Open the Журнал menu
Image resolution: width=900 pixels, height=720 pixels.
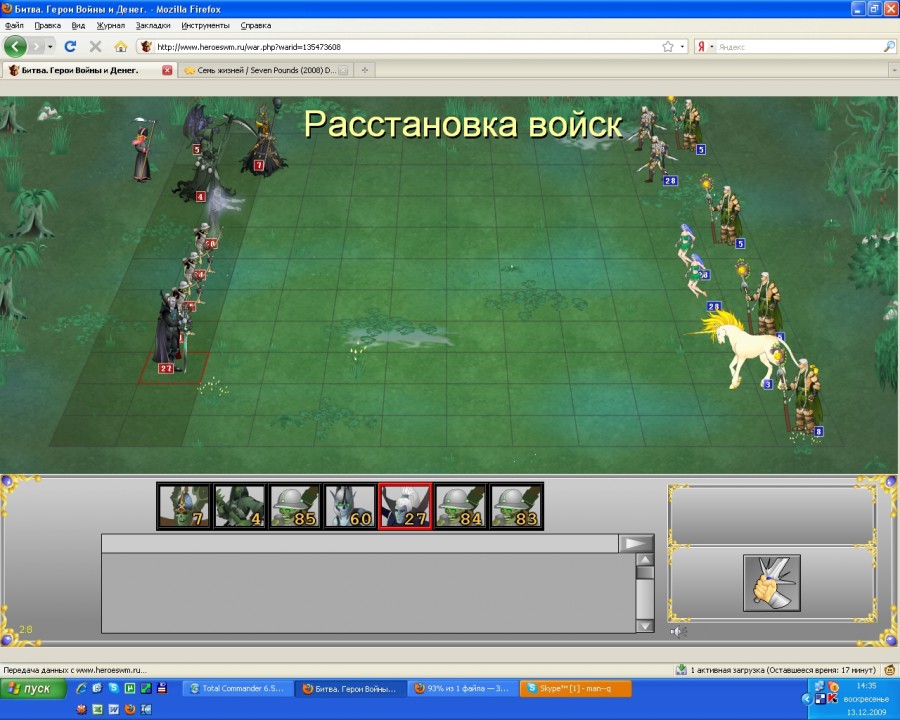111,25
